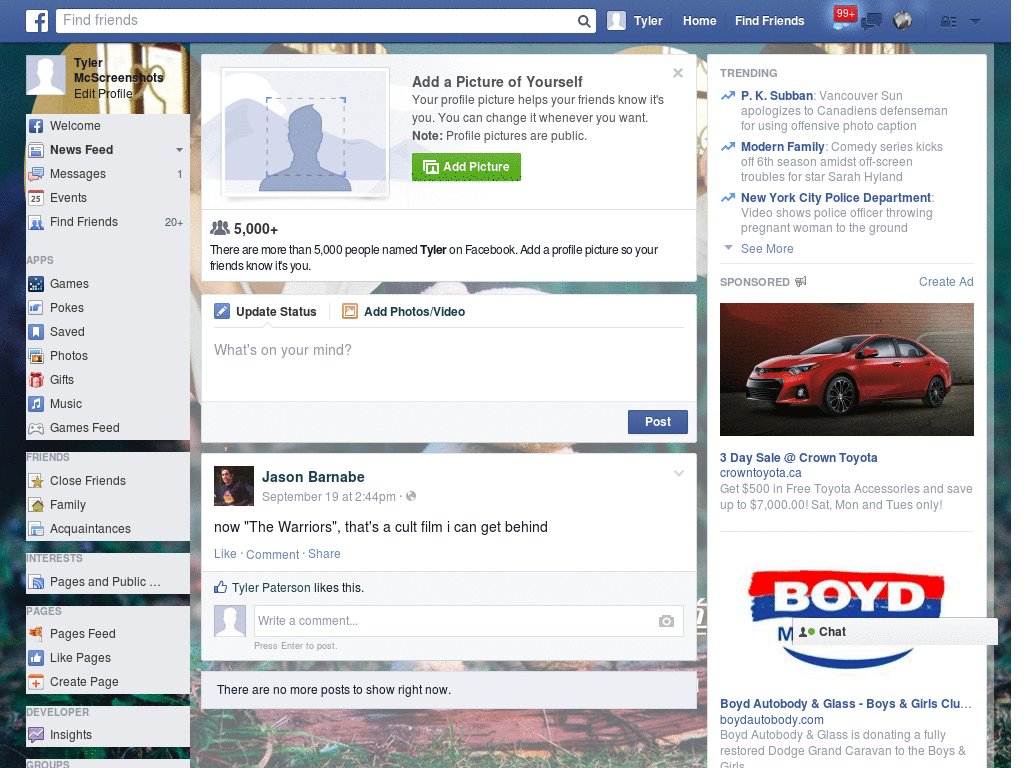Open Events in the sidebar

click(108, 198)
